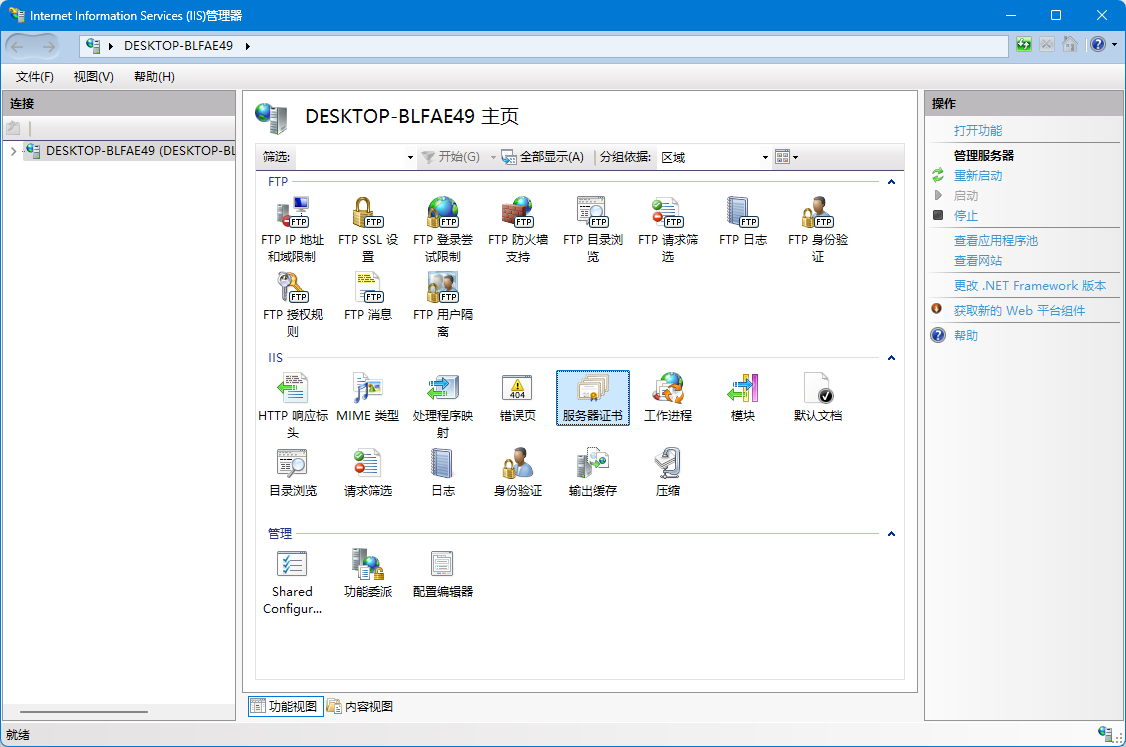
Task: Open FTP 授权规则 icon
Action: point(292,305)
